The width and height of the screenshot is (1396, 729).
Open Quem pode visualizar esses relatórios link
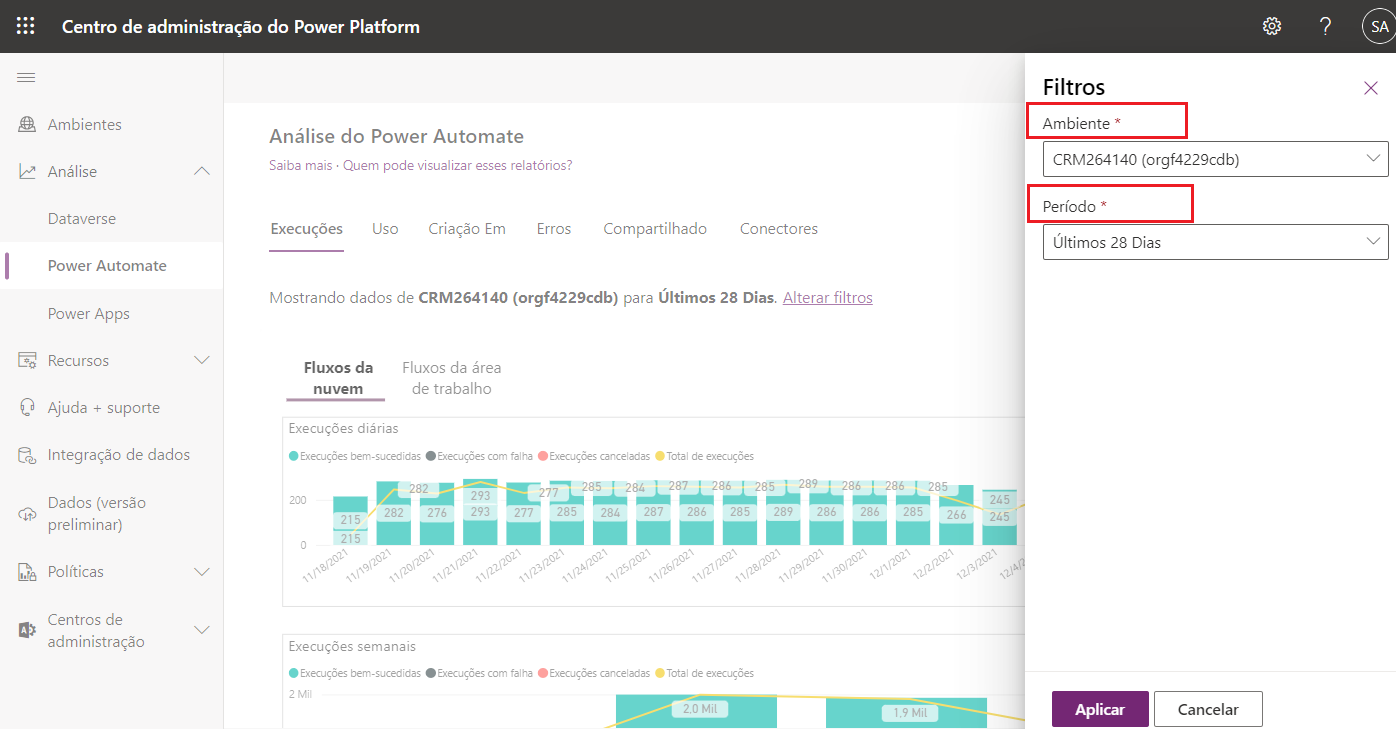(458, 165)
